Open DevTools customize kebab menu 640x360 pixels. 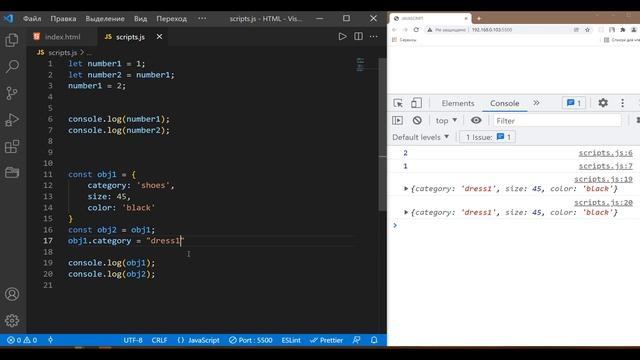point(622,103)
